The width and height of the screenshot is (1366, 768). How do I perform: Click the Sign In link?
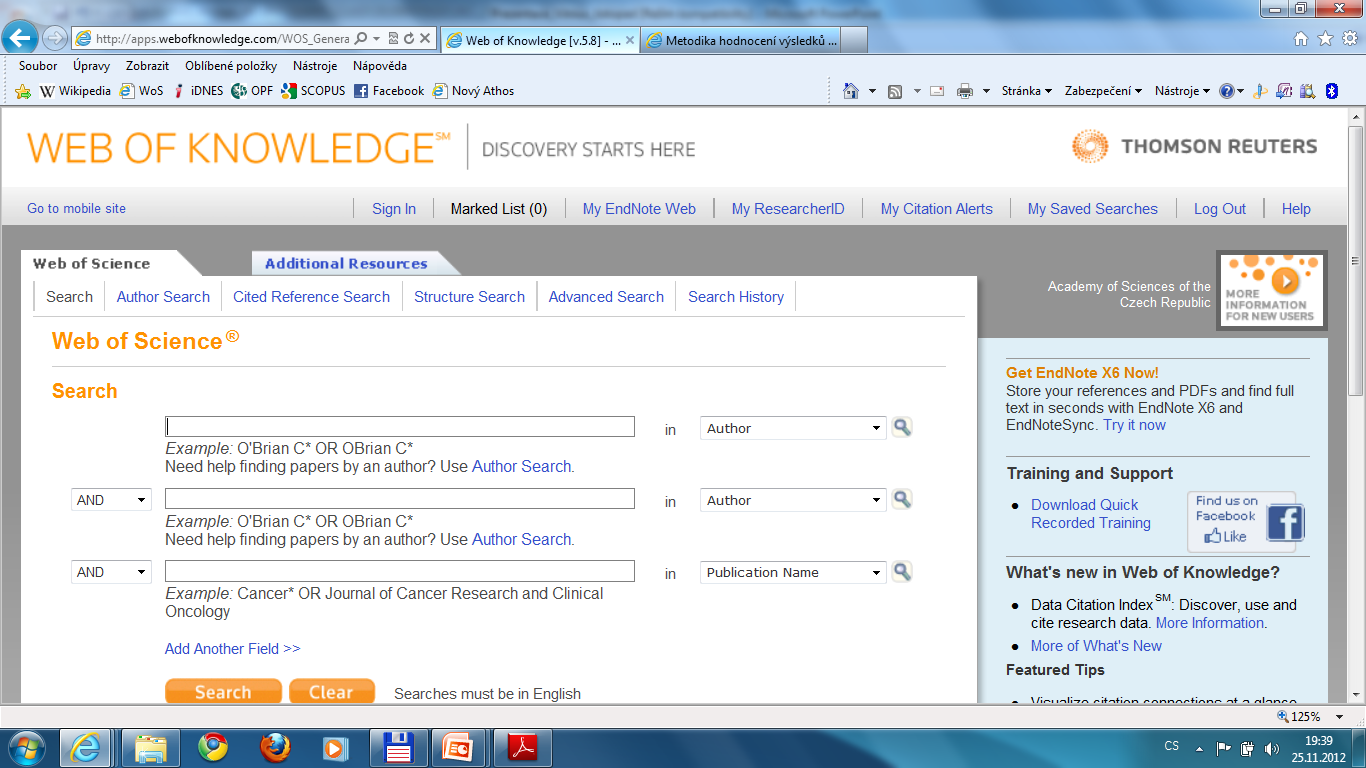point(394,209)
